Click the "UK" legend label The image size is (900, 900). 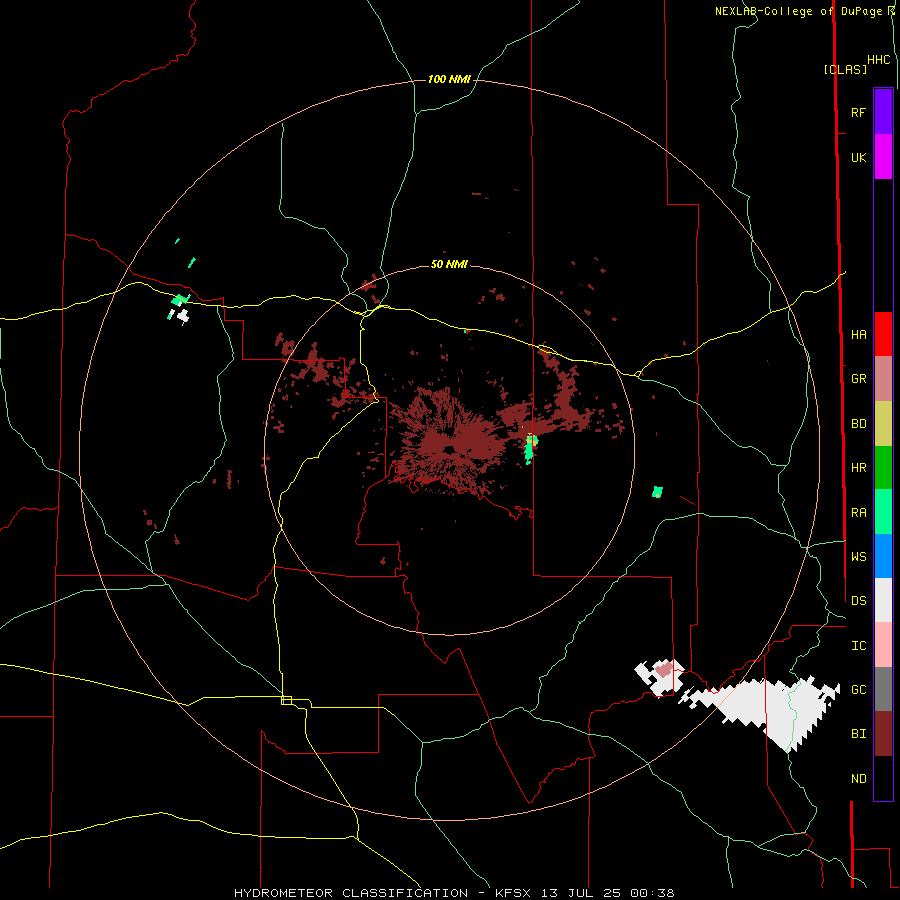858,157
